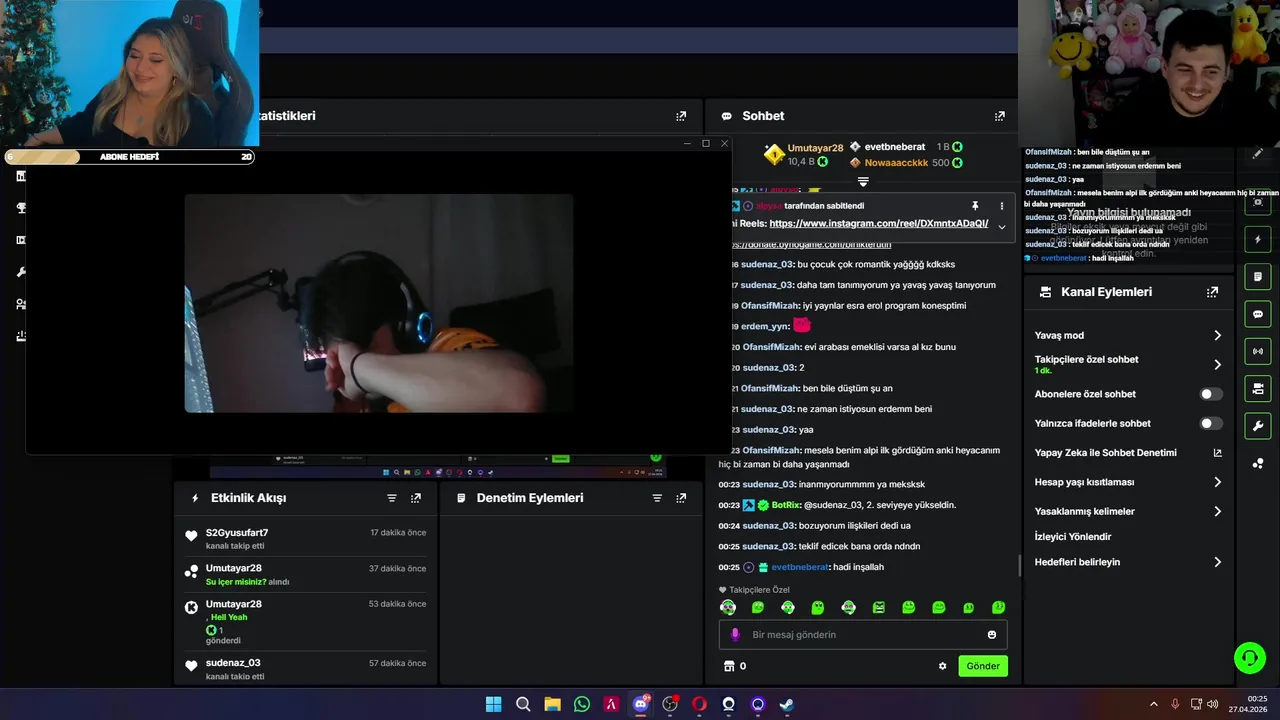Click the chat bubble icon in right sidebar
This screenshot has width=1280, height=720.
[x=1258, y=314]
